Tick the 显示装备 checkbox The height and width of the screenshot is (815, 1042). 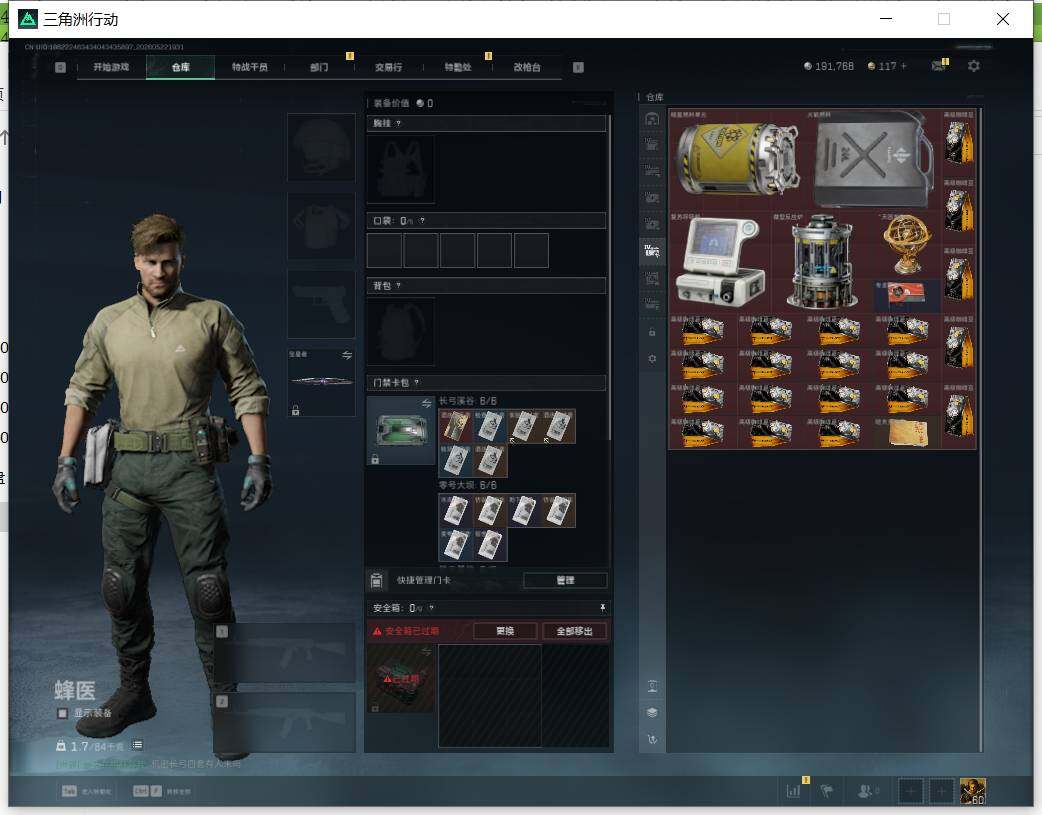click(x=62, y=713)
